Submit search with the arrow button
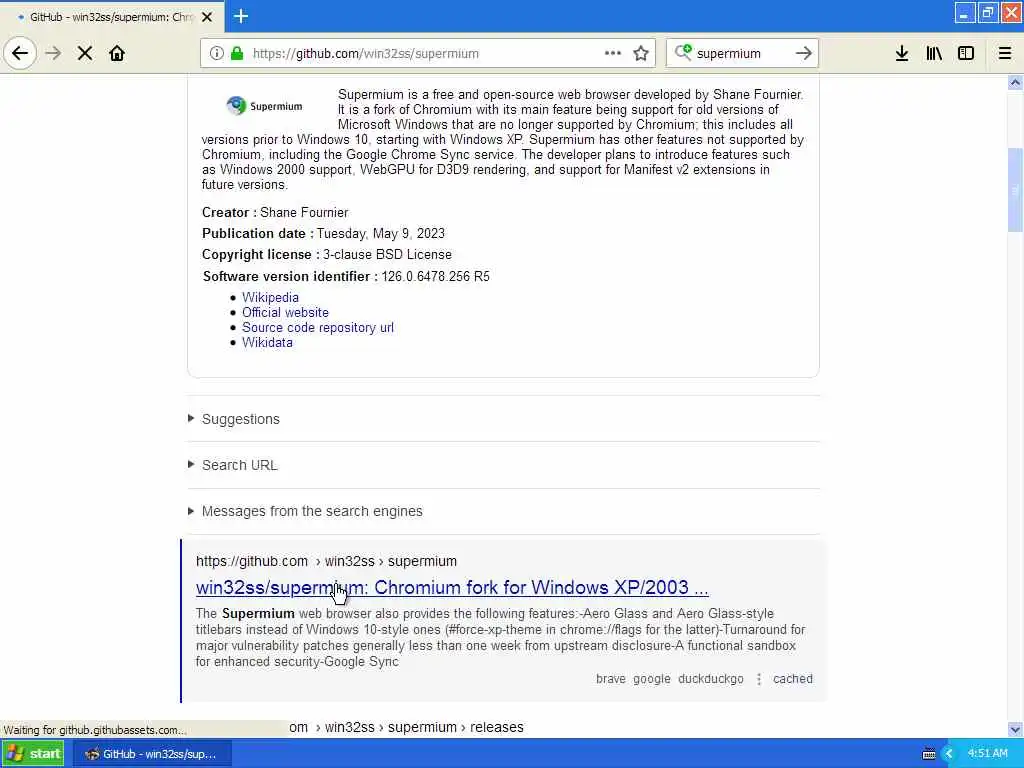 click(x=804, y=54)
